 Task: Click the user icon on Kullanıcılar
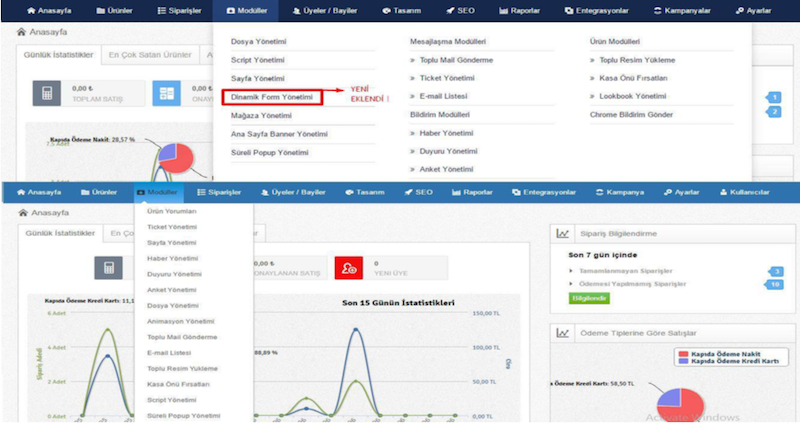coord(723,192)
